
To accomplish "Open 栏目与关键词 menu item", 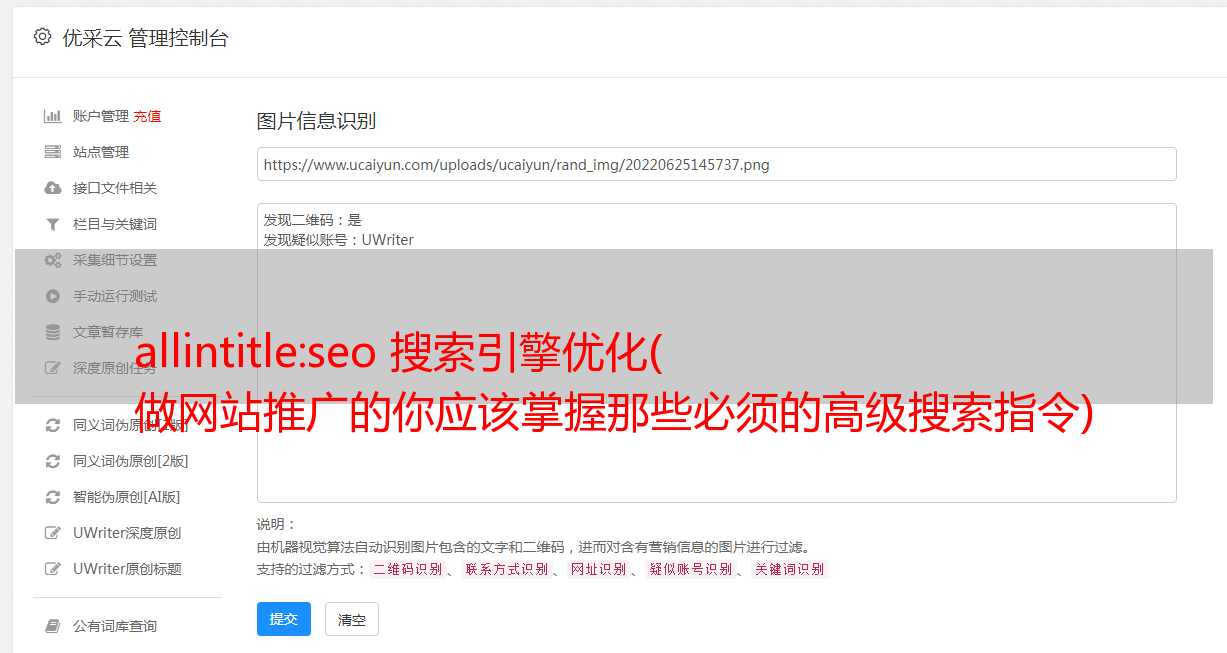I will (115, 224).
